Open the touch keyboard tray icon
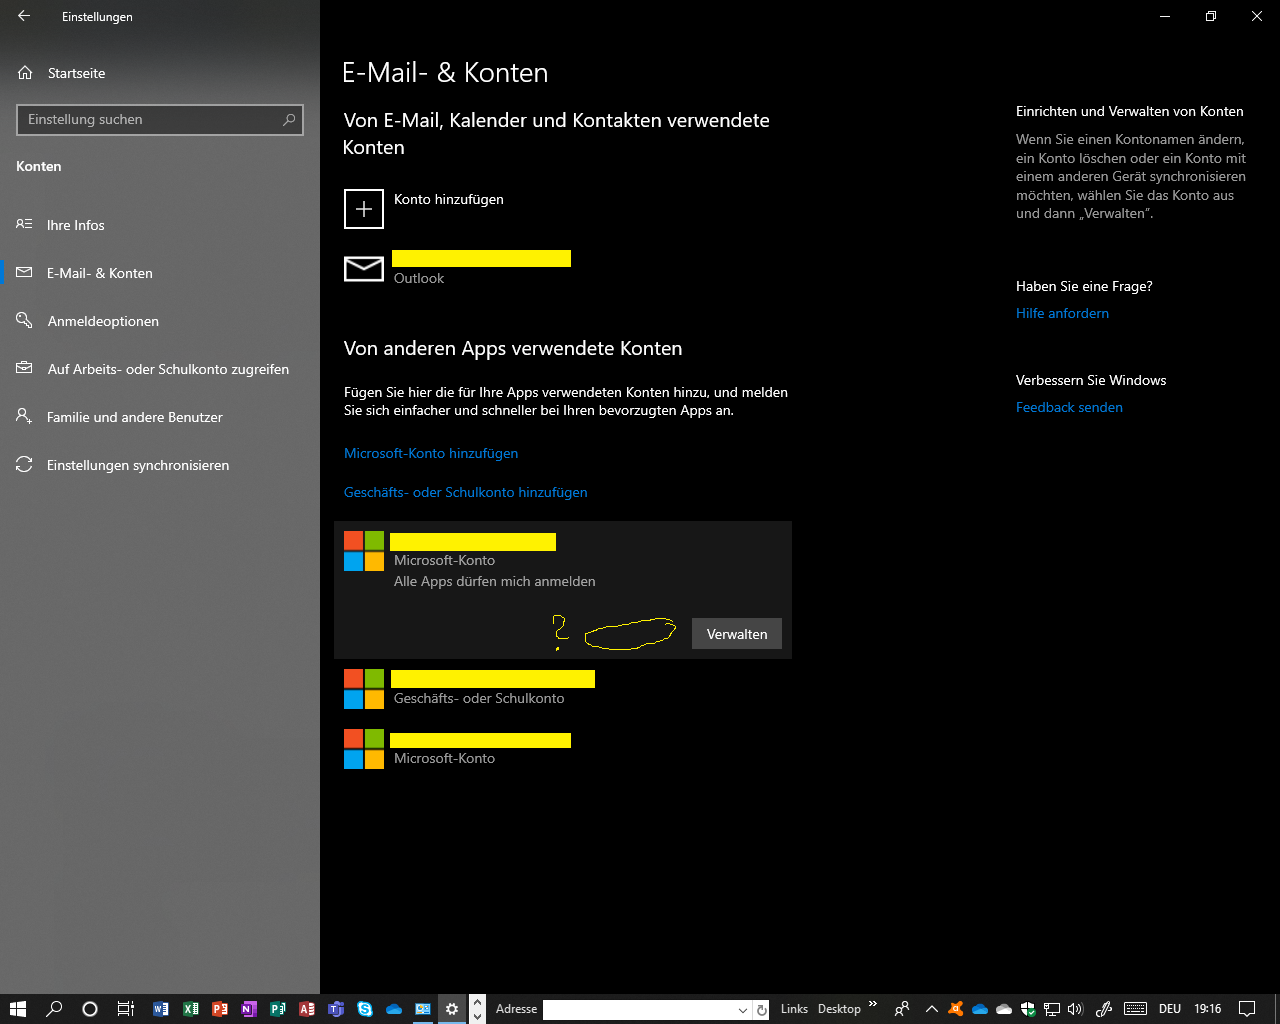1280x1024 pixels. point(1135,1009)
